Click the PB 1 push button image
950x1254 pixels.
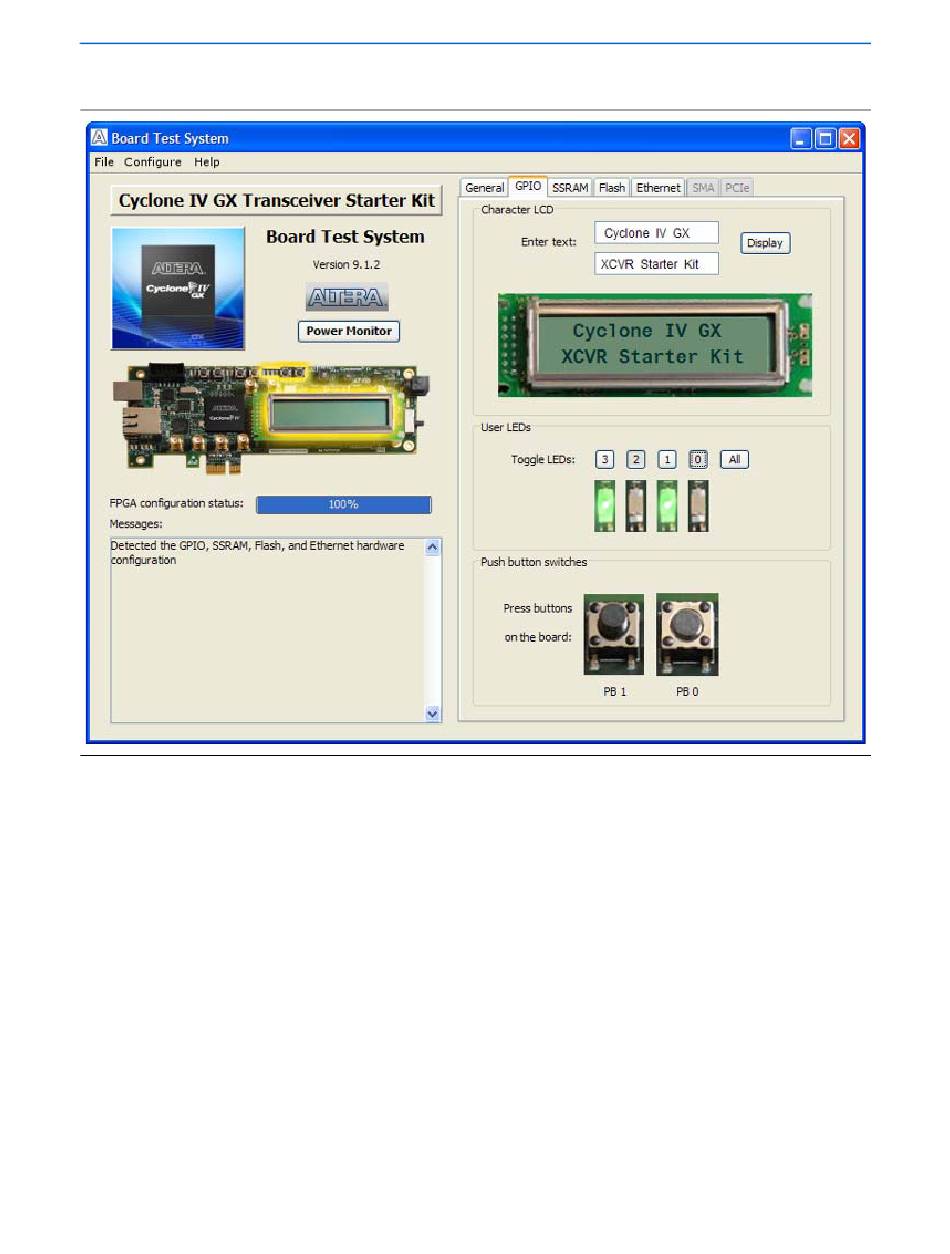[614, 635]
